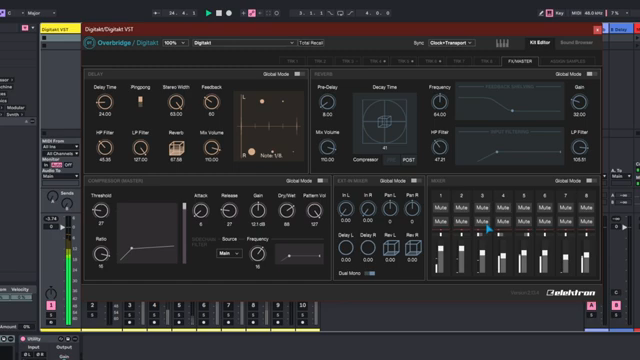
Task: Click the Delay Feedback knob
Action: click(x=211, y=102)
